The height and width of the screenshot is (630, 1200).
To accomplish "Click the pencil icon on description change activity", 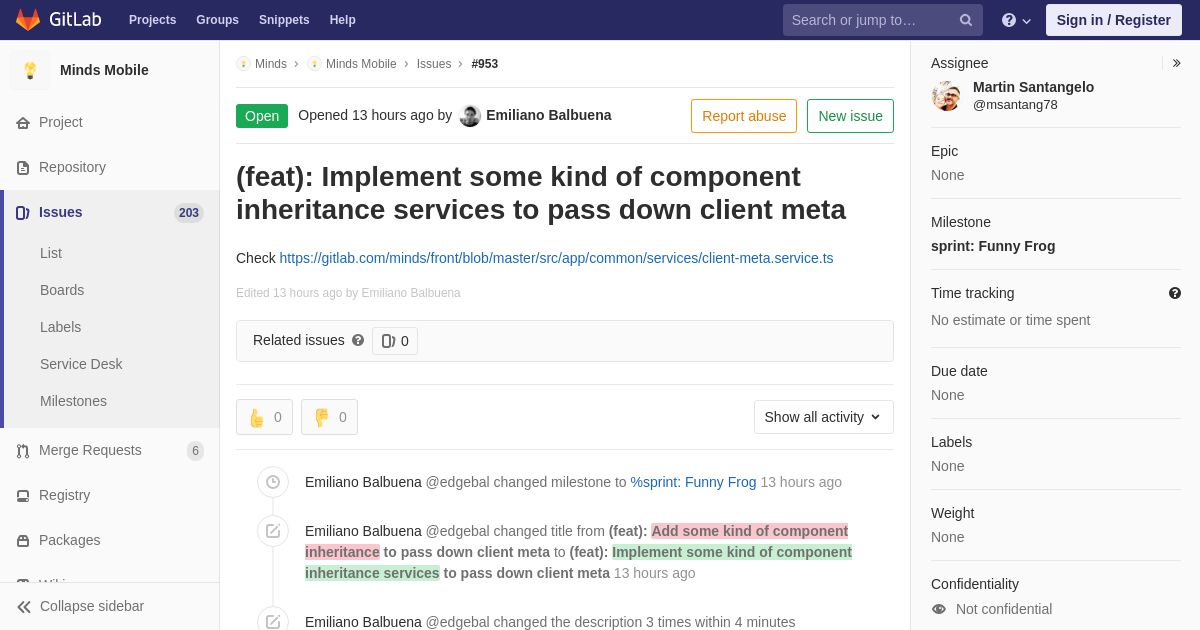I will [273, 622].
